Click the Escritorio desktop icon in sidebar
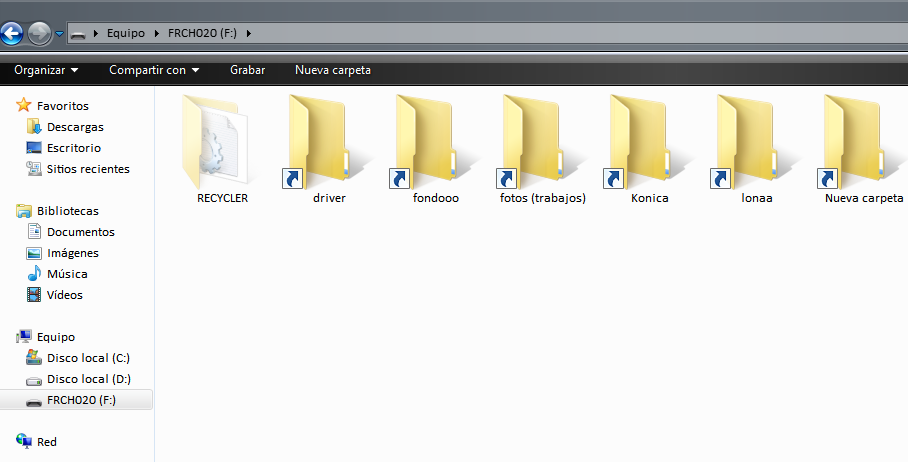This screenshot has height=462, width=908. click(34, 148)
